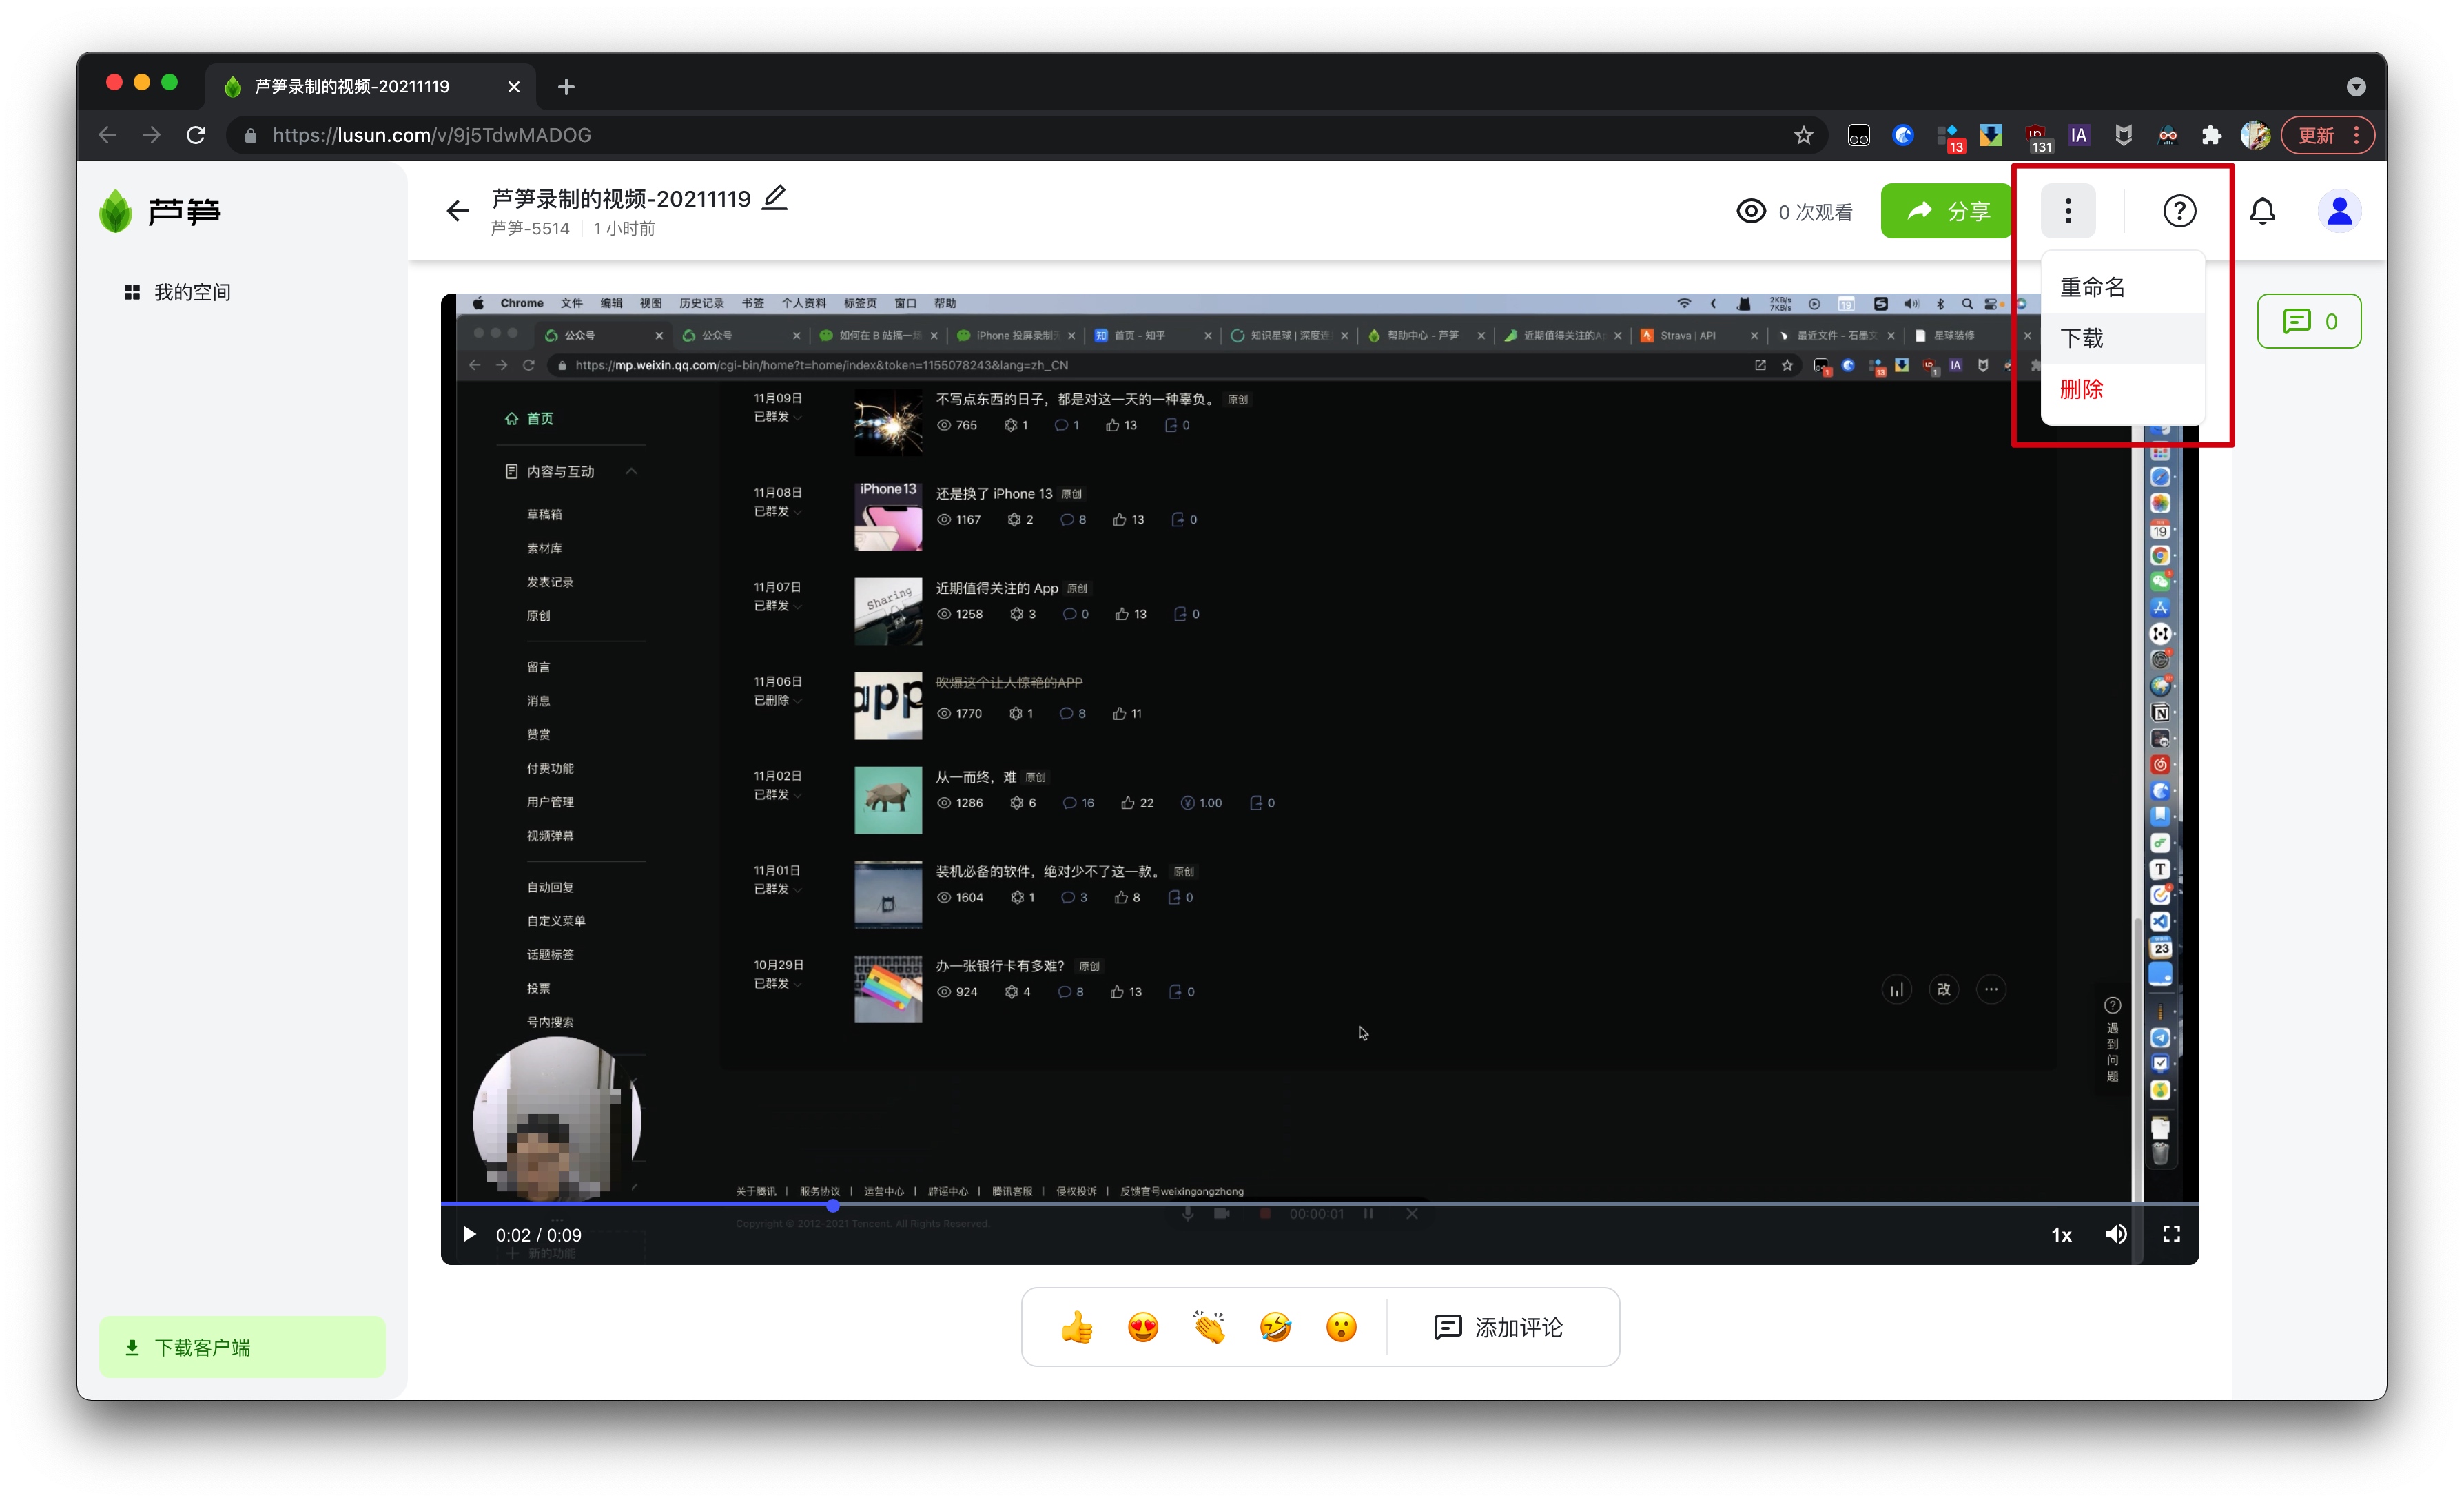Click the 下载客户端 download client button
The image size is (2464, 1502).
pyautogui.click(x=242, y=1347)
